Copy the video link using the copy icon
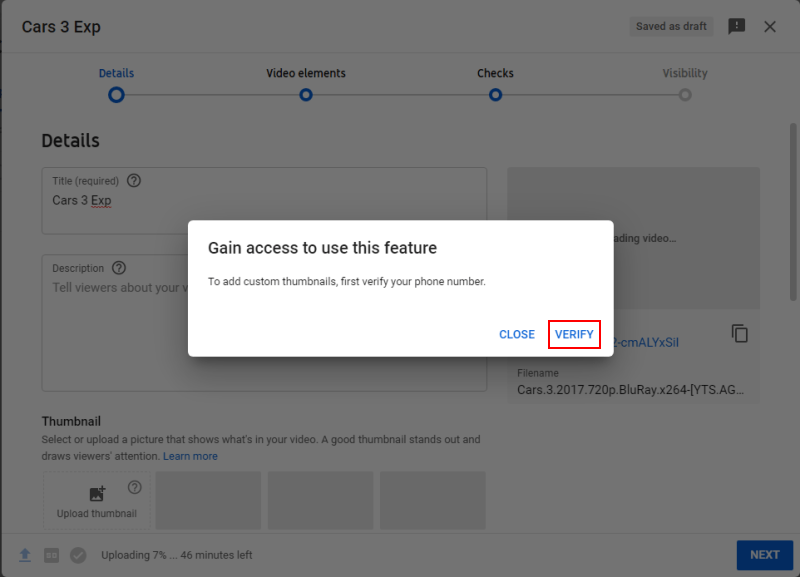 coord(740,334)
